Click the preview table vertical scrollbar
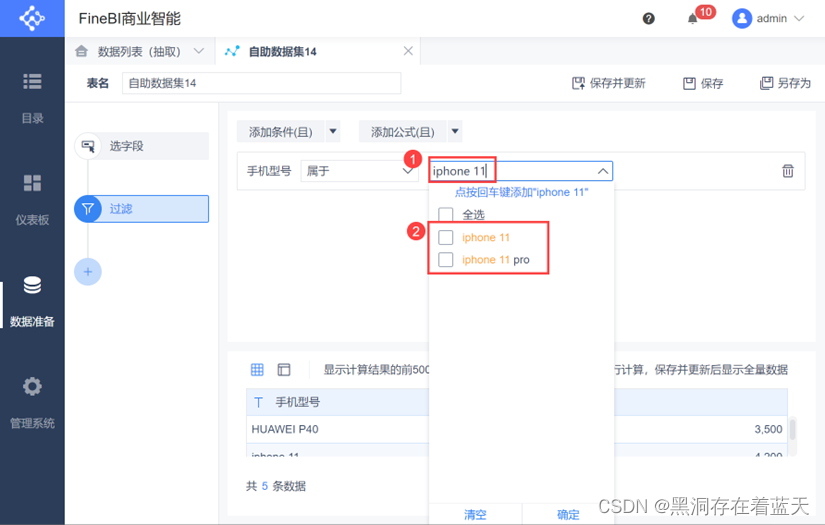 pyautogui.click(x=792, y=430)
